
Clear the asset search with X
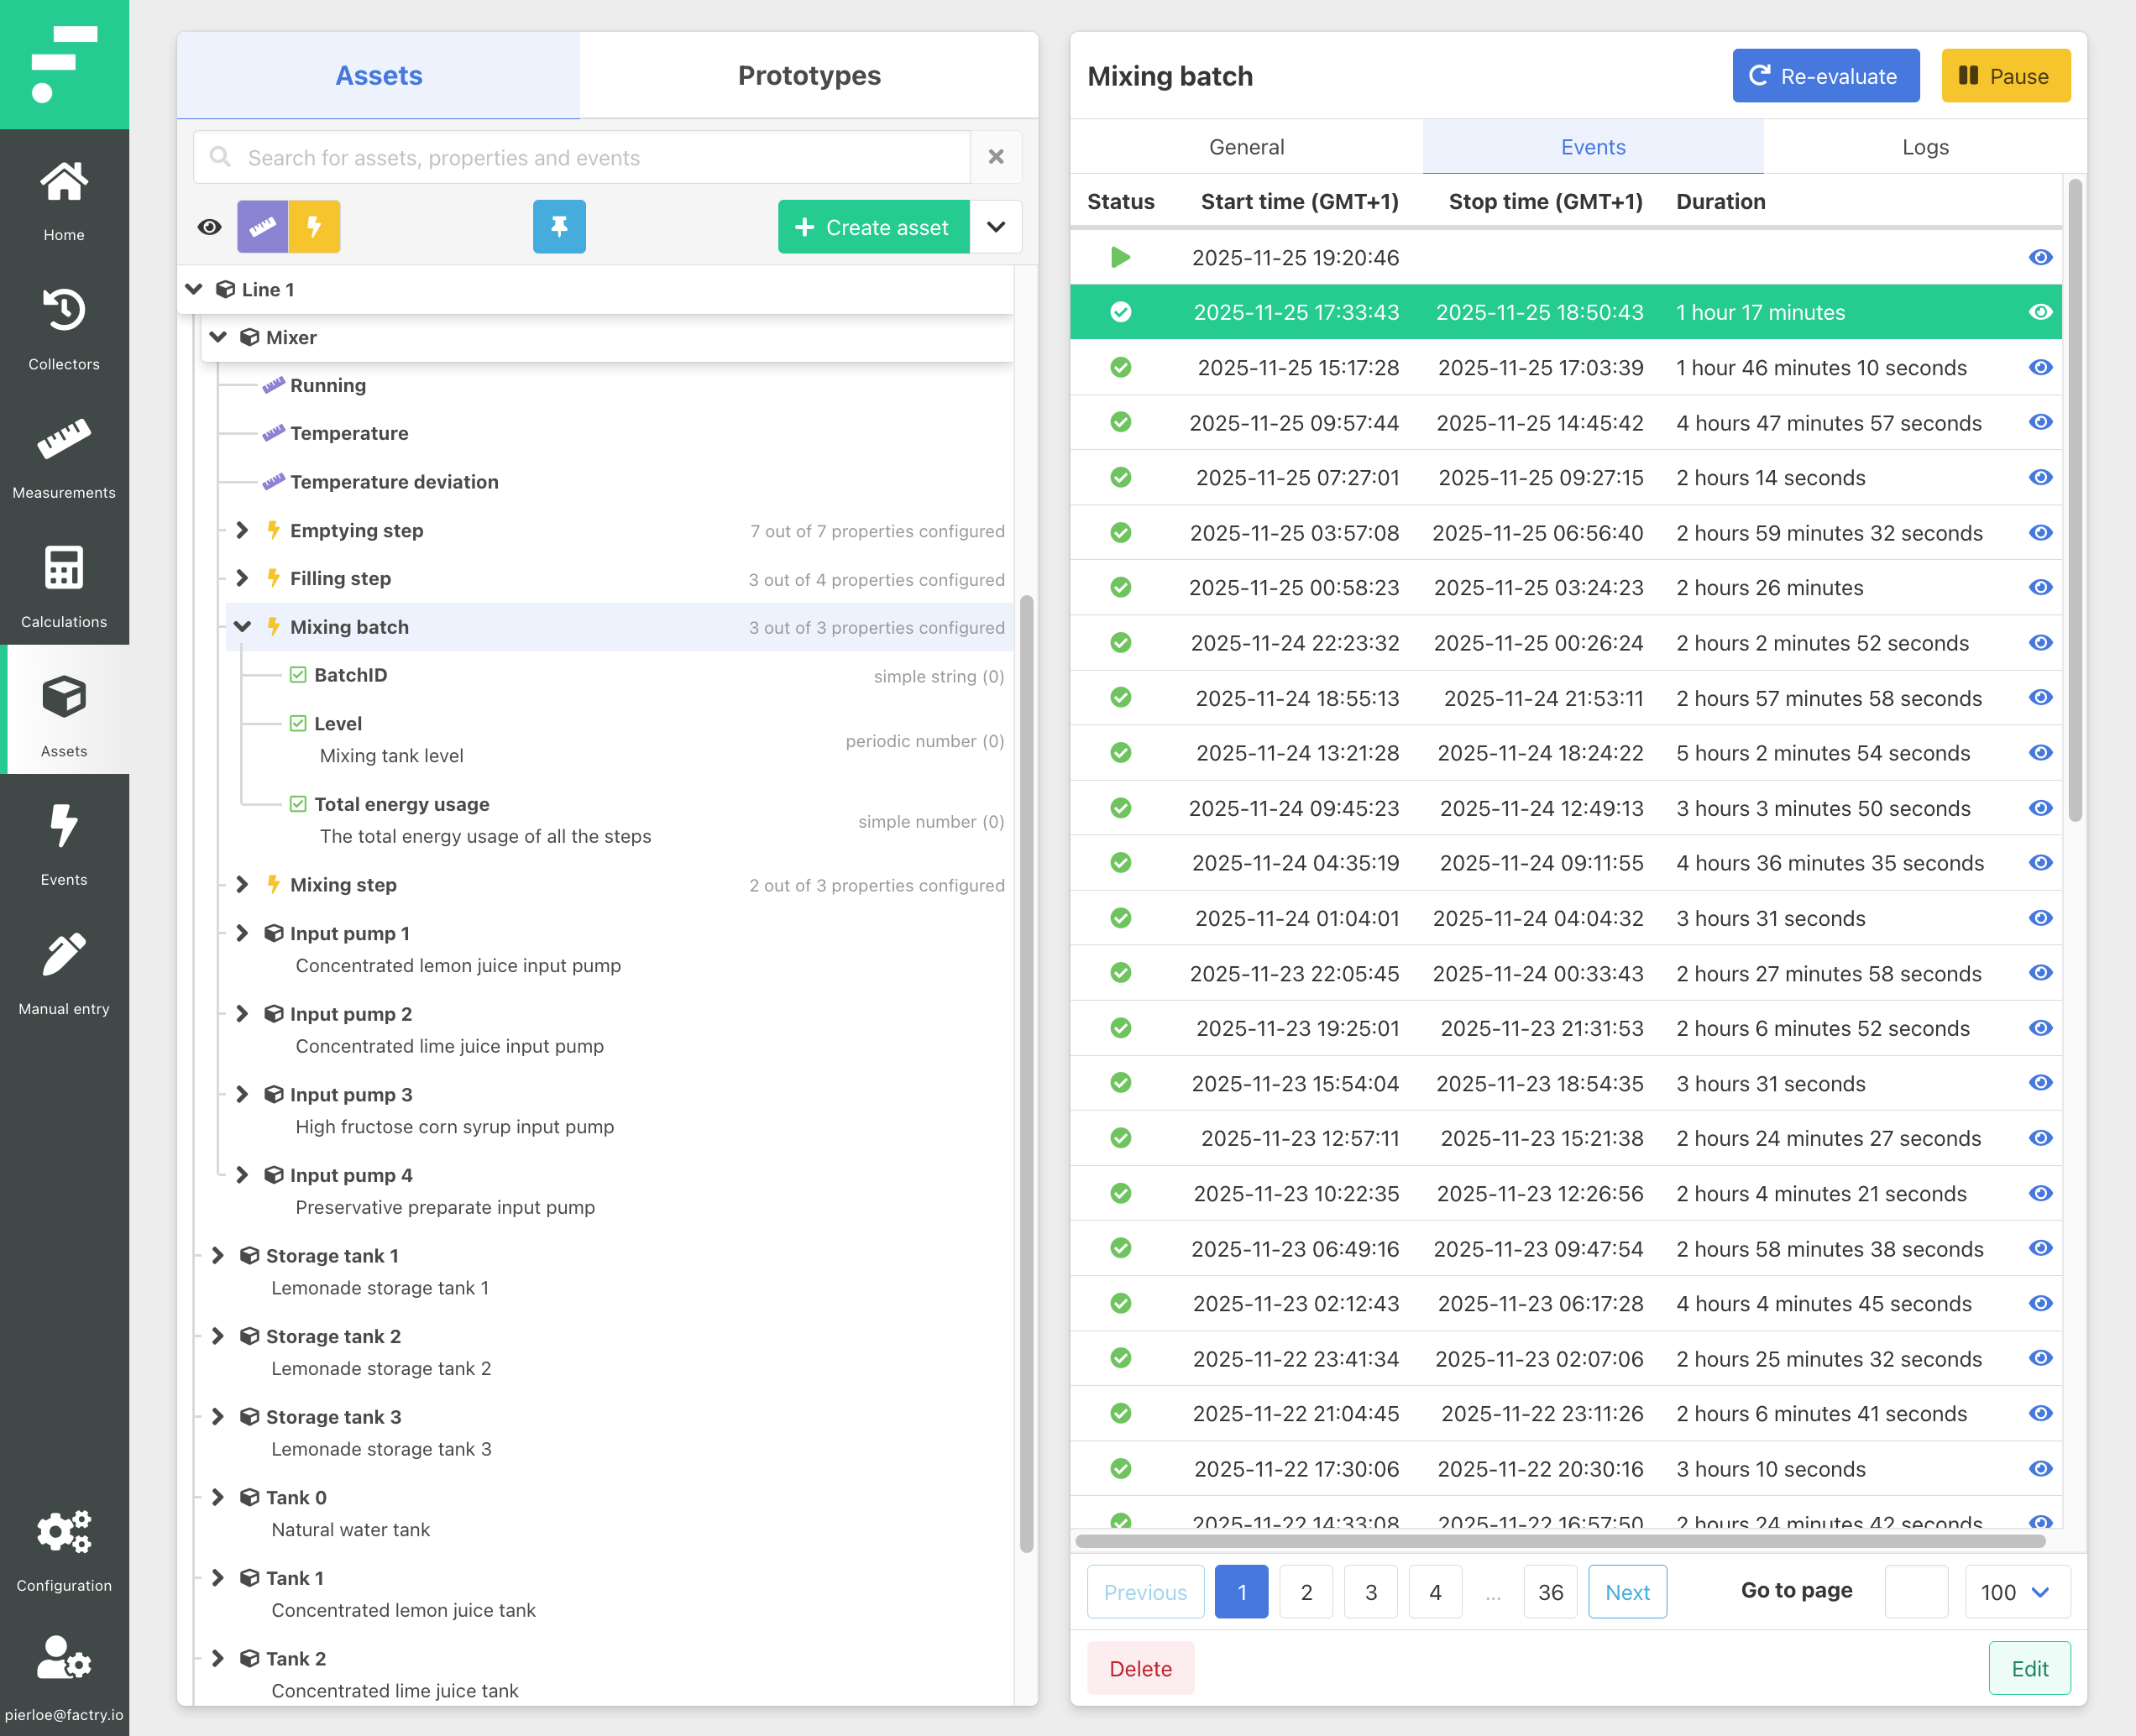996,157
